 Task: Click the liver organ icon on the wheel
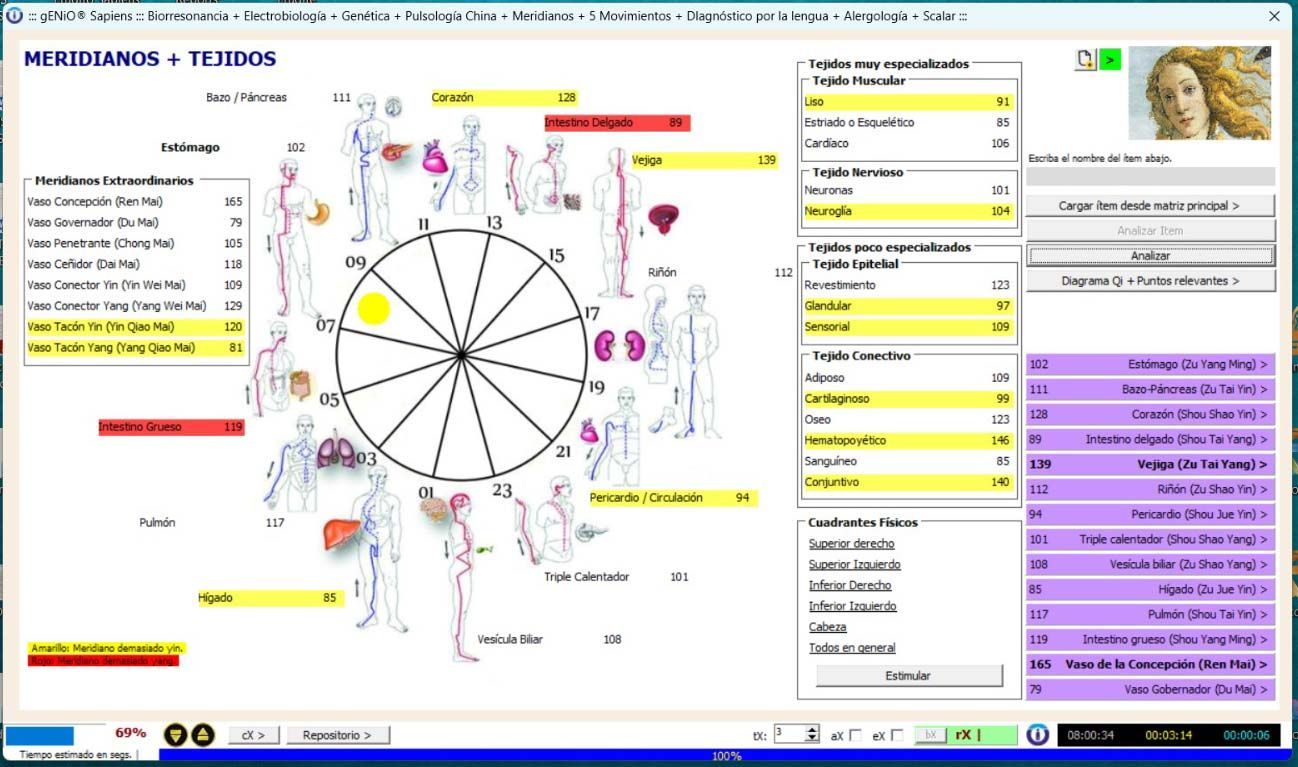point(341,533)
